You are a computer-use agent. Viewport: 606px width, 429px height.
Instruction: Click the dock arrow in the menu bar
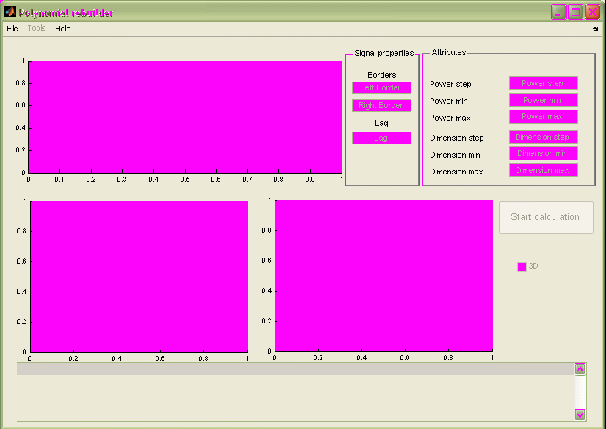pyautogui.click(x=594, y=29)
